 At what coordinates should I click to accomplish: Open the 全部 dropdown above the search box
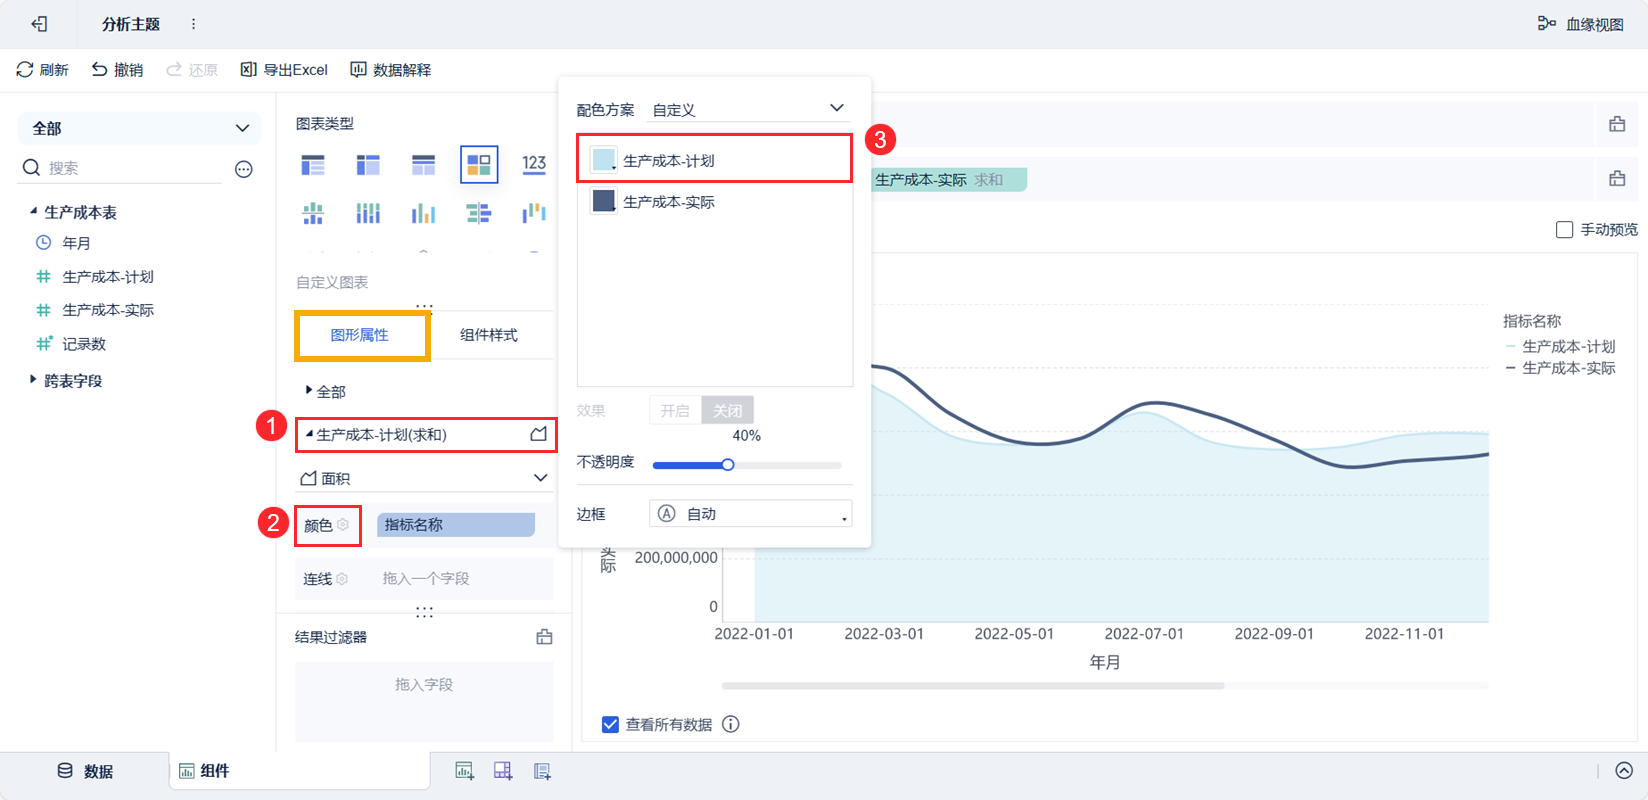pos(140,128)
